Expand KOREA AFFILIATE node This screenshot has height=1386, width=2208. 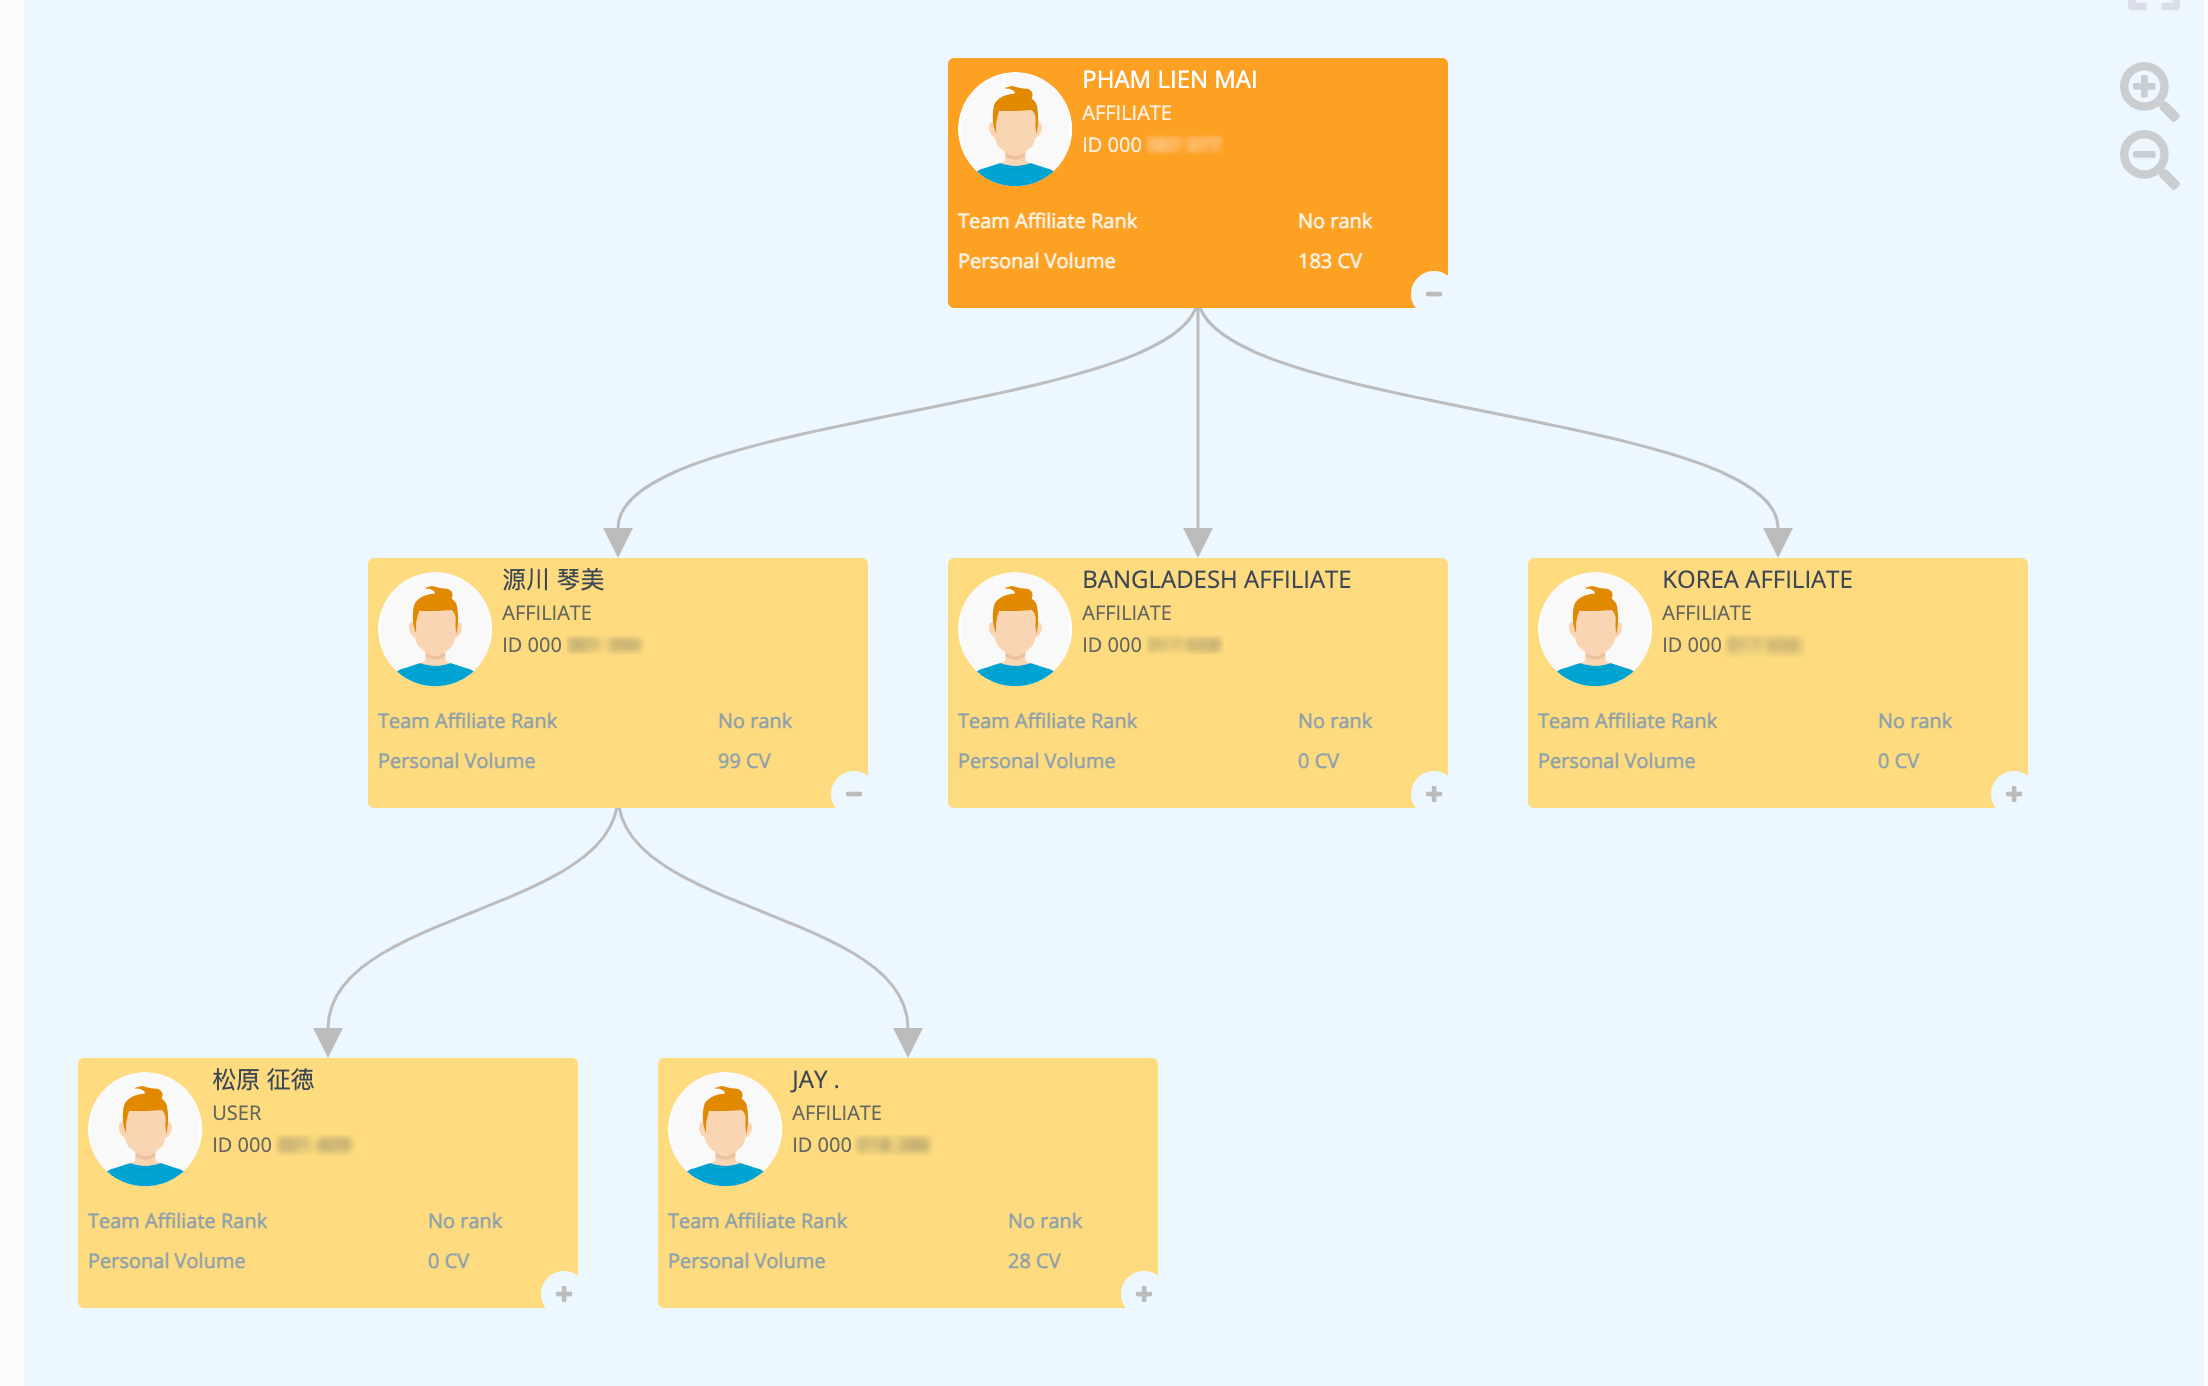click(2013, 794)
